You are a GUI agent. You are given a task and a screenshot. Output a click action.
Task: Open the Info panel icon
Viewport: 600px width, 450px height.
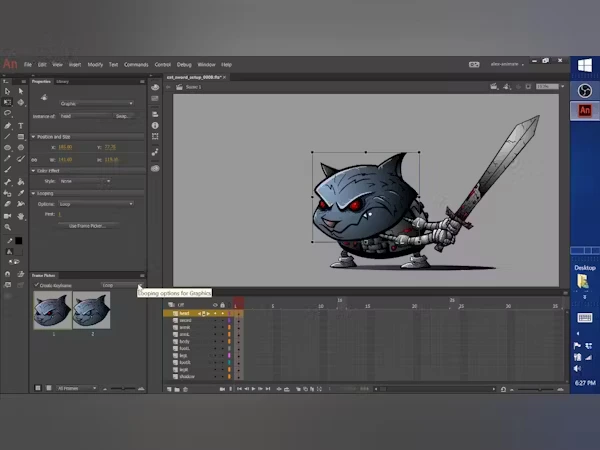[155, 126]
